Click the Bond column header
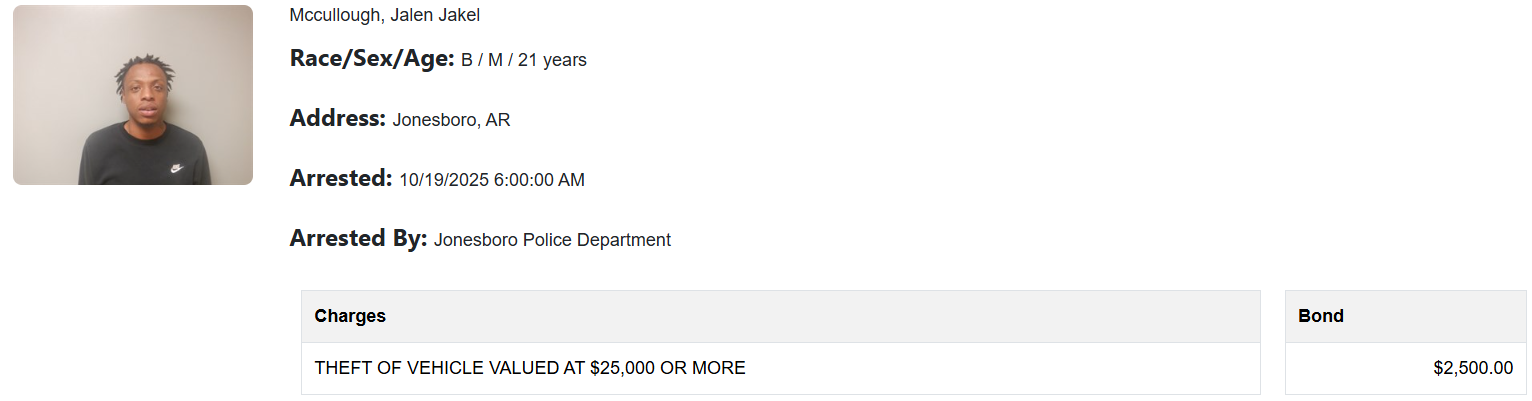This screenshot has width=1532, height=401. (x=1320, y=316)
